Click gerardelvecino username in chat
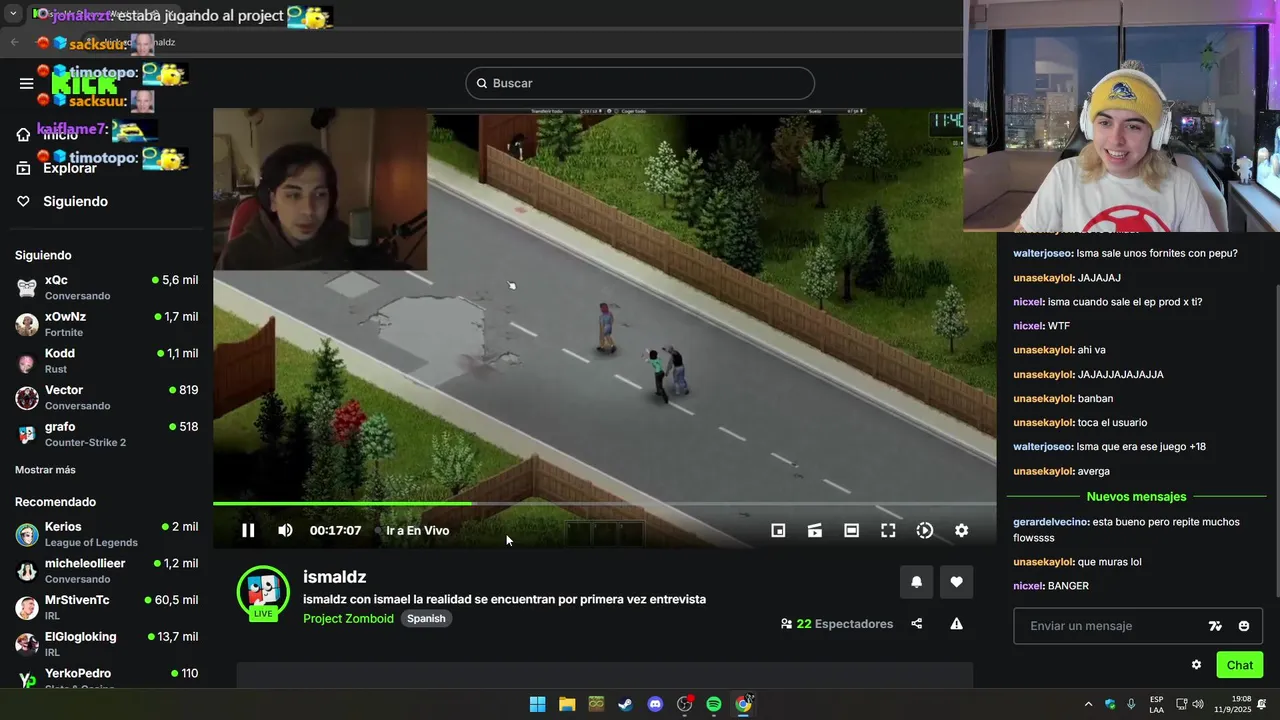The width and height of the screenshot is (1280, 720). 1048,522
